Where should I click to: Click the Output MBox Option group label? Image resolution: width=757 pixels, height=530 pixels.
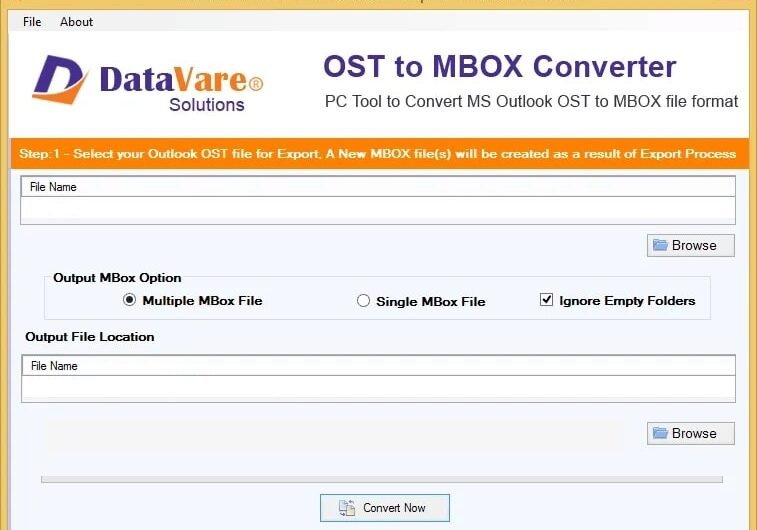[117, 278]
